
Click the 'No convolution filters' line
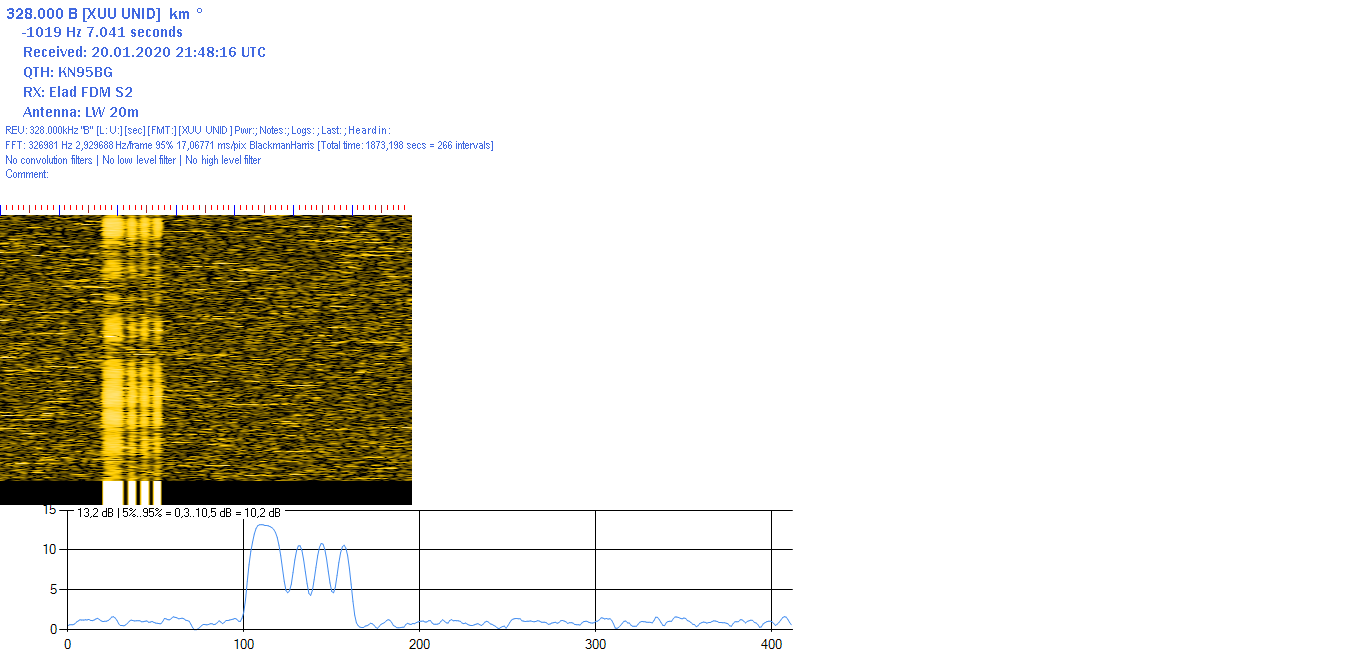pyautogui.click(x=133, y=160)
